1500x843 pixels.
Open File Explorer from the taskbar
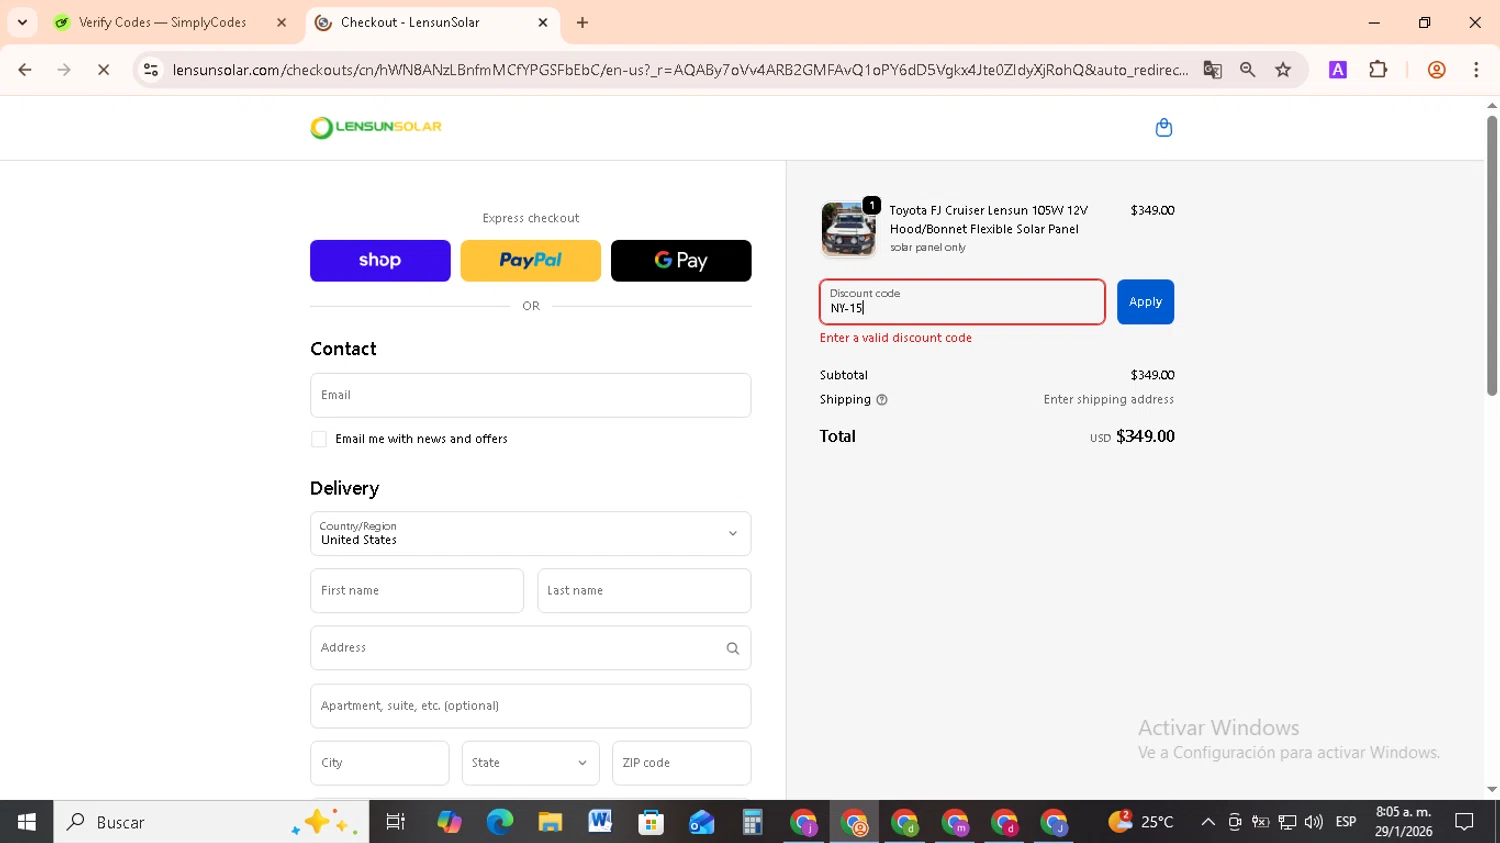(x=550, y=822)
